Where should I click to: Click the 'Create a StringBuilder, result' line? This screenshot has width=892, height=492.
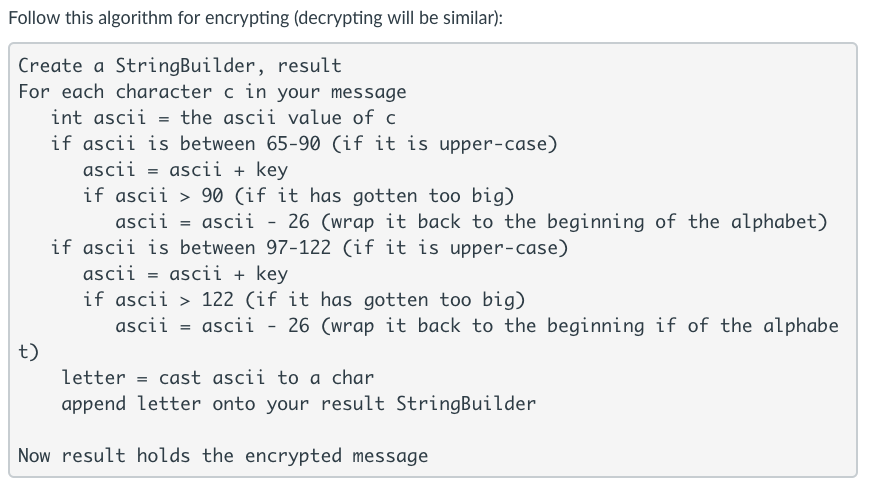click(180, 66)
